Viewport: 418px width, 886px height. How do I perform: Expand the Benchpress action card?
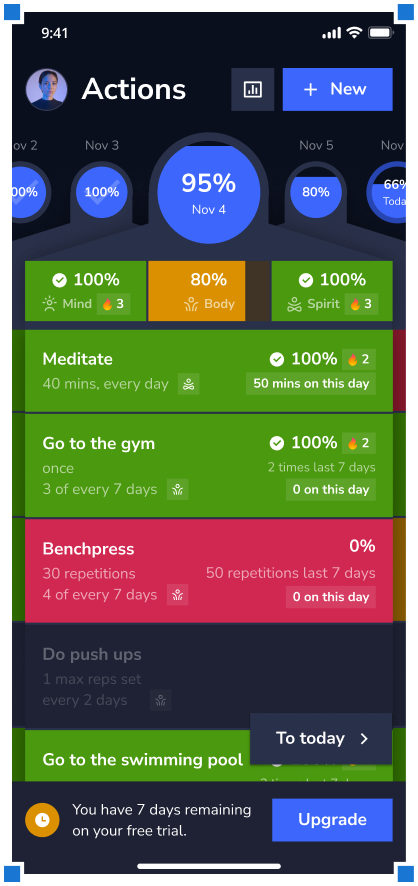[x=209, y=571]
